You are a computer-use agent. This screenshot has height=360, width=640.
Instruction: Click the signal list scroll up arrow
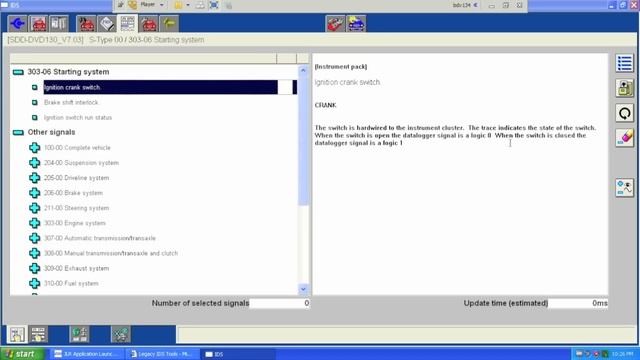(303, 71)
